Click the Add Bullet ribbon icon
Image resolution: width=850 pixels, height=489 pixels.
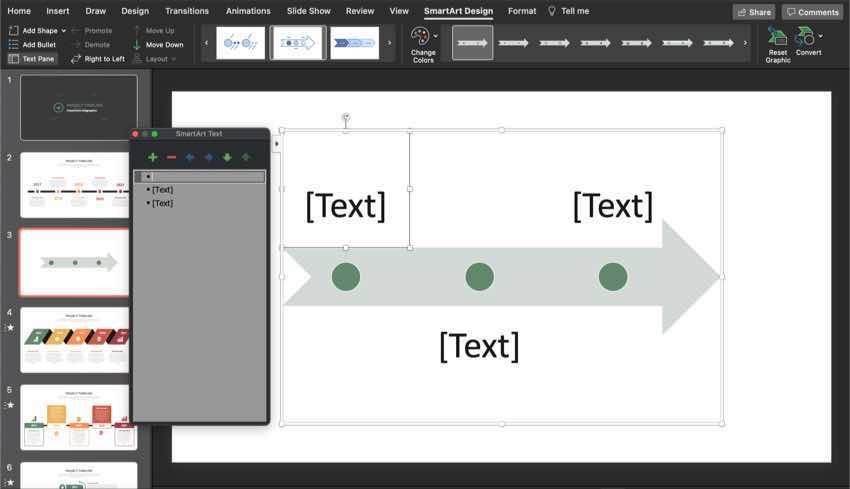coord(33,45)
